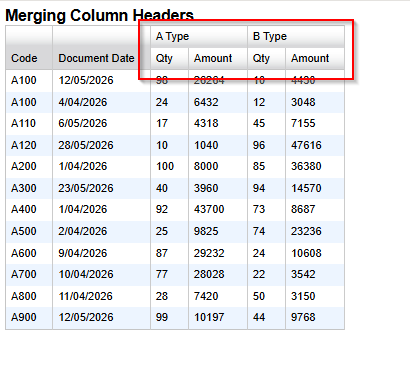The height and width of the screenshot is (370, 410).
Task: Select code cell A700
Action: coord(29,274)
